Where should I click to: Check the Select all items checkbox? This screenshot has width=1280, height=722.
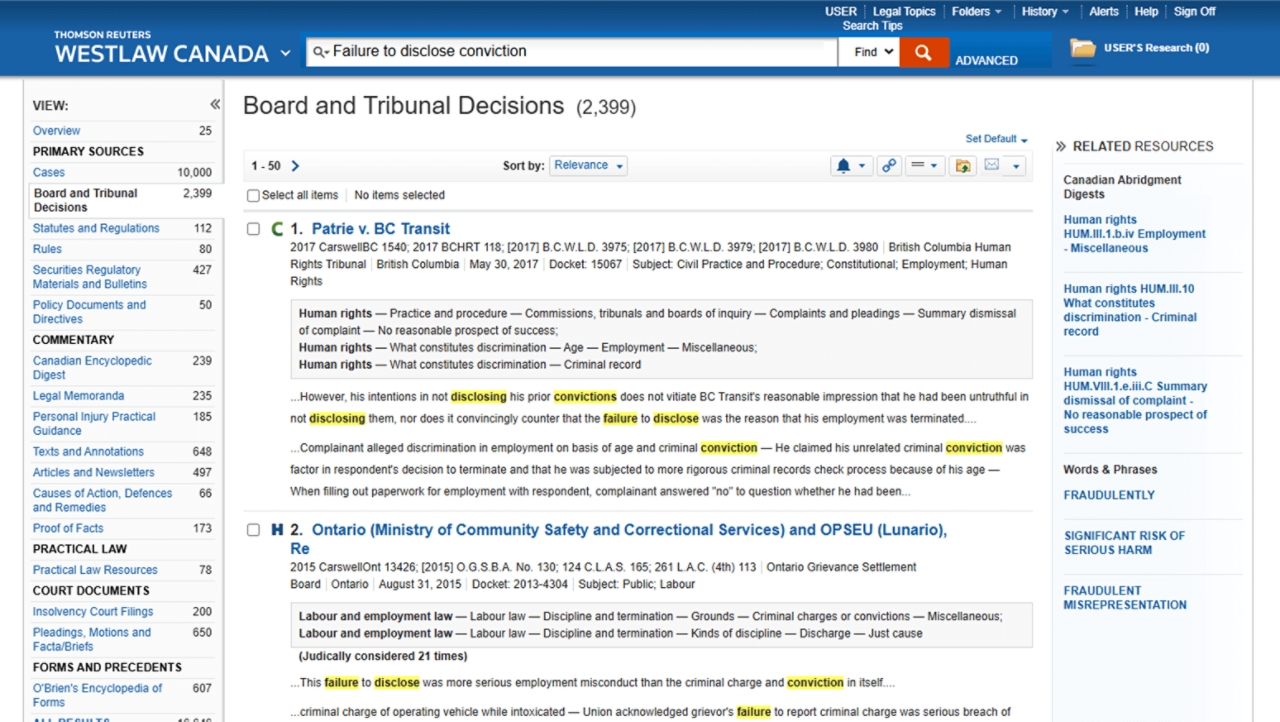[253, 195]
